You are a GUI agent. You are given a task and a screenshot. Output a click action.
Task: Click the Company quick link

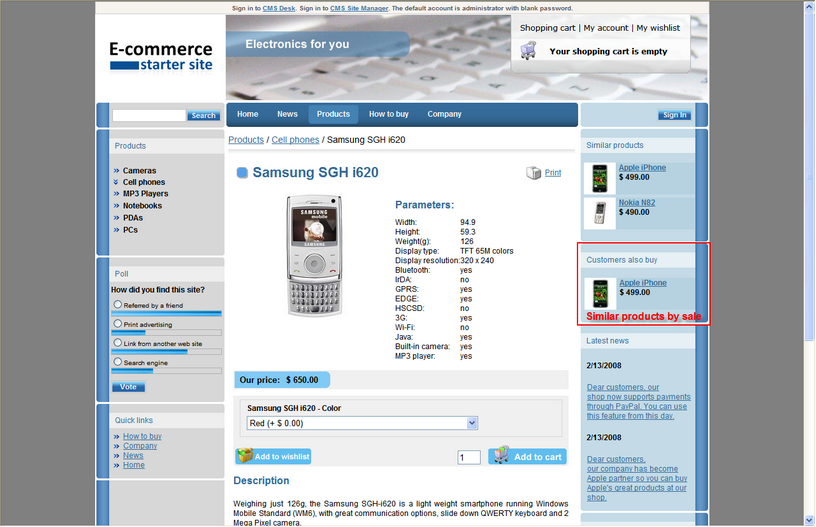point(140,446)
